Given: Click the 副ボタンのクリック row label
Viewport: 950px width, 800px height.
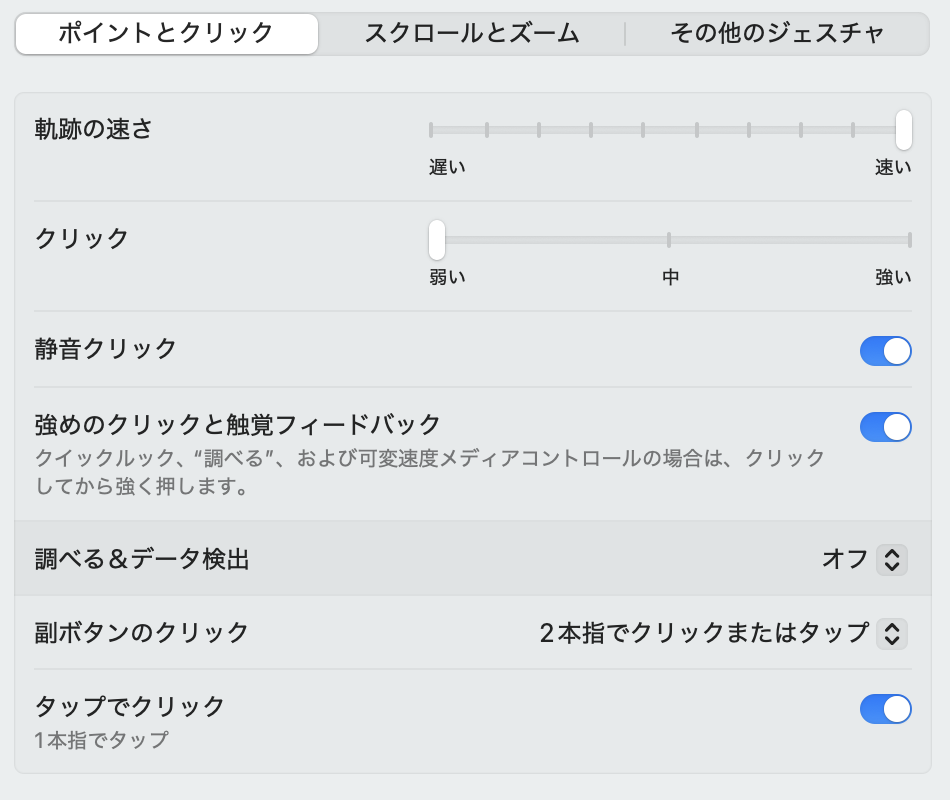Looking at the screenshot, I should click(x=142, y=633).
